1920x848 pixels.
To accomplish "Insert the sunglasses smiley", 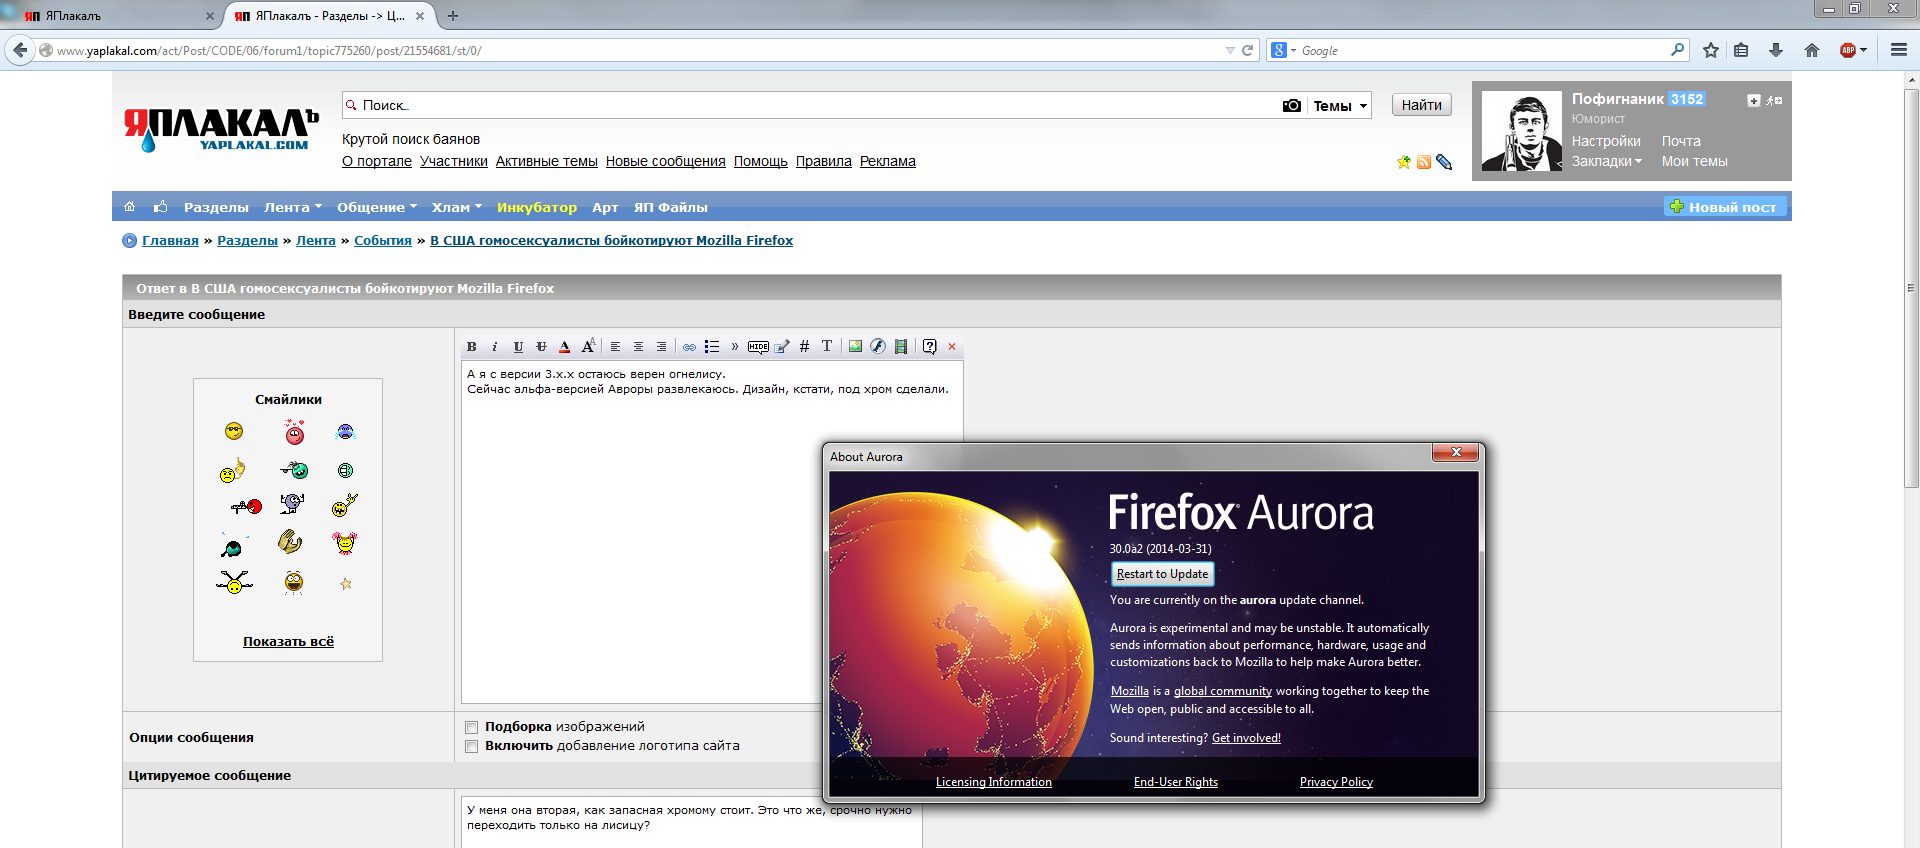I will (234, 431).
